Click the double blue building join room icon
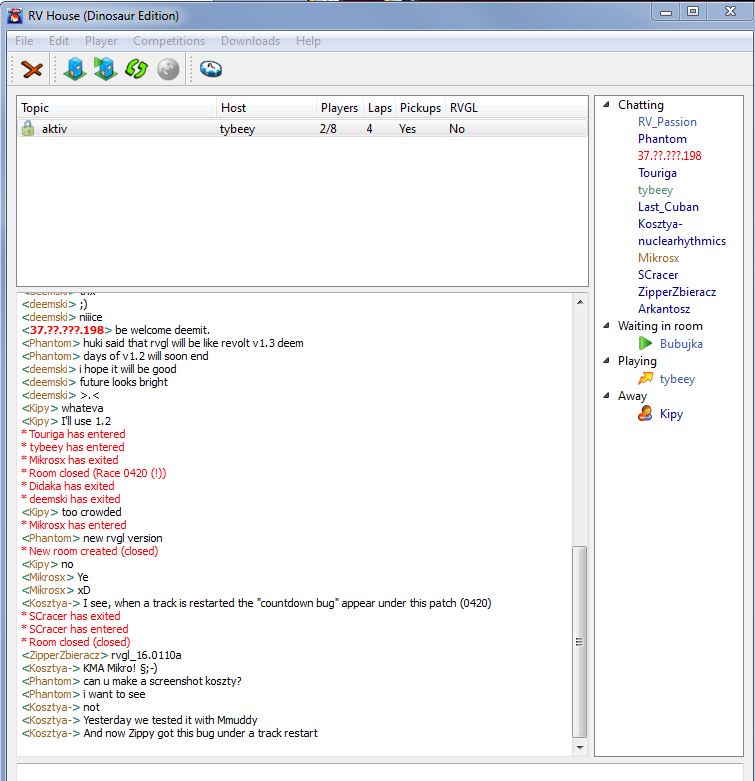The width and height of the screenshot is (755, 781). tap(105, 69)
